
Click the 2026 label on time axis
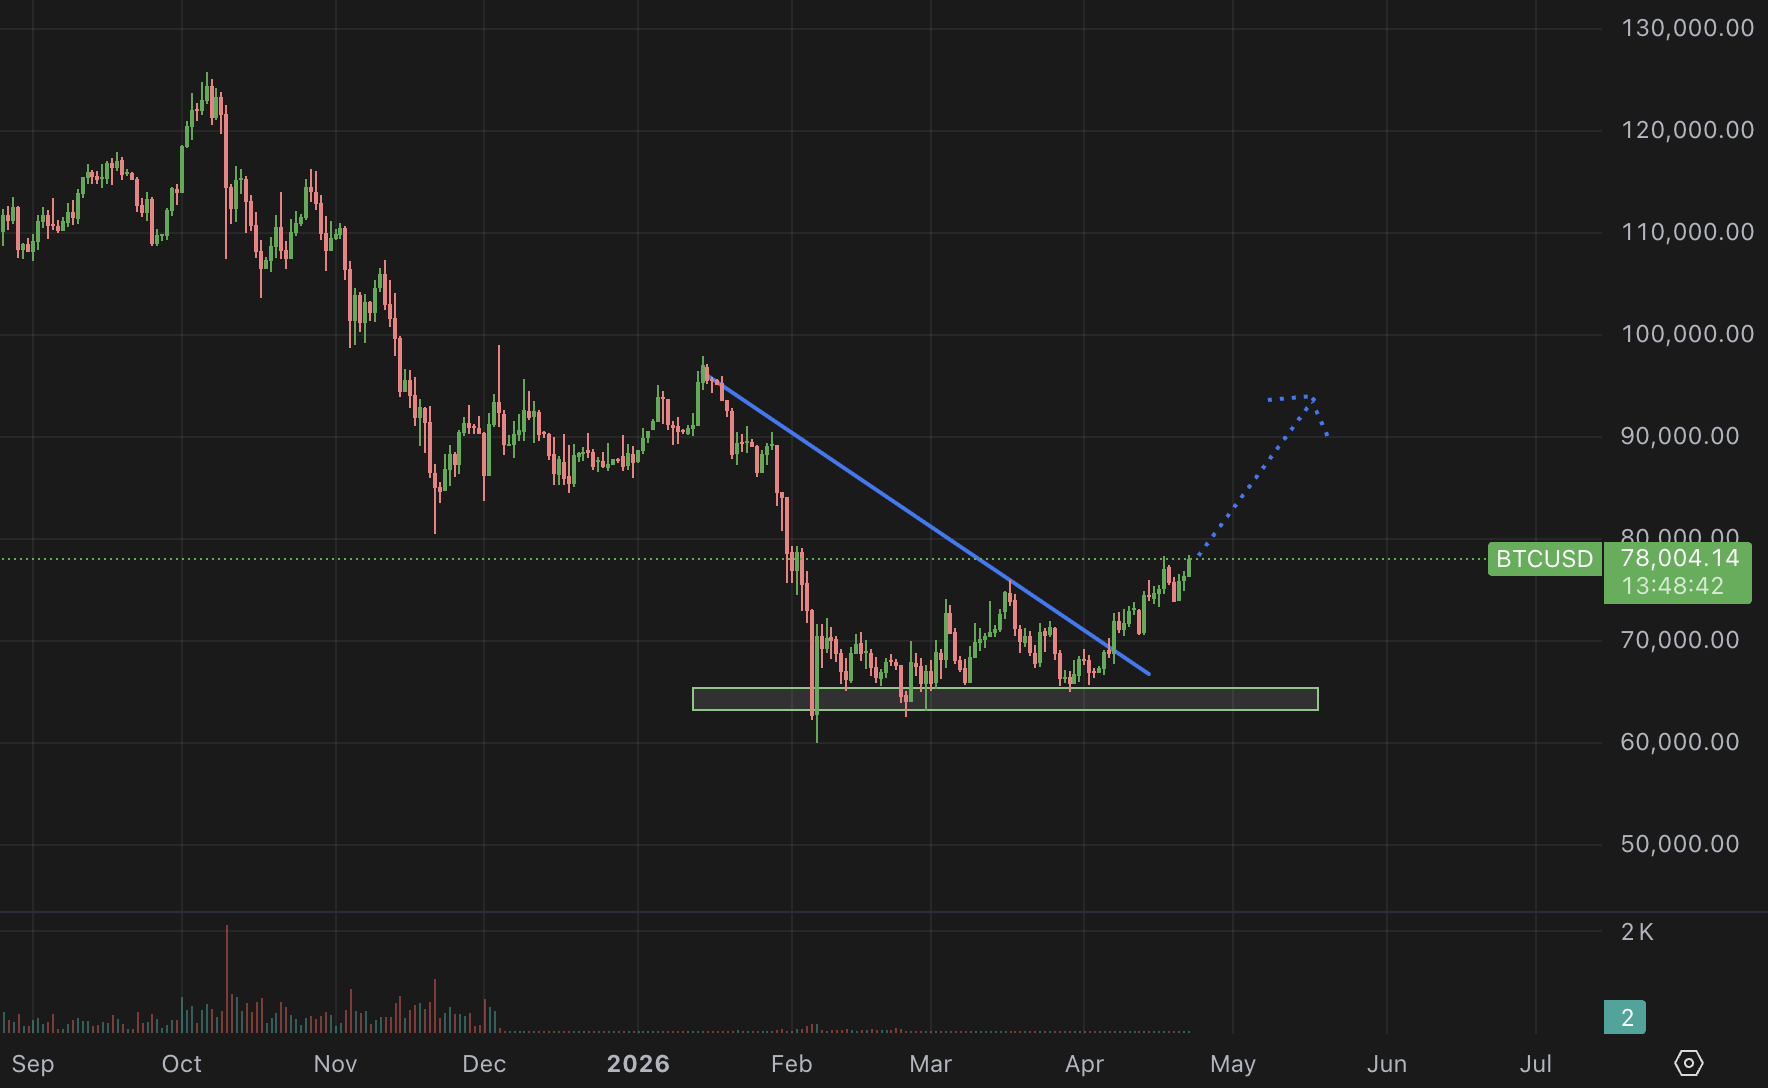[638, 1064]
